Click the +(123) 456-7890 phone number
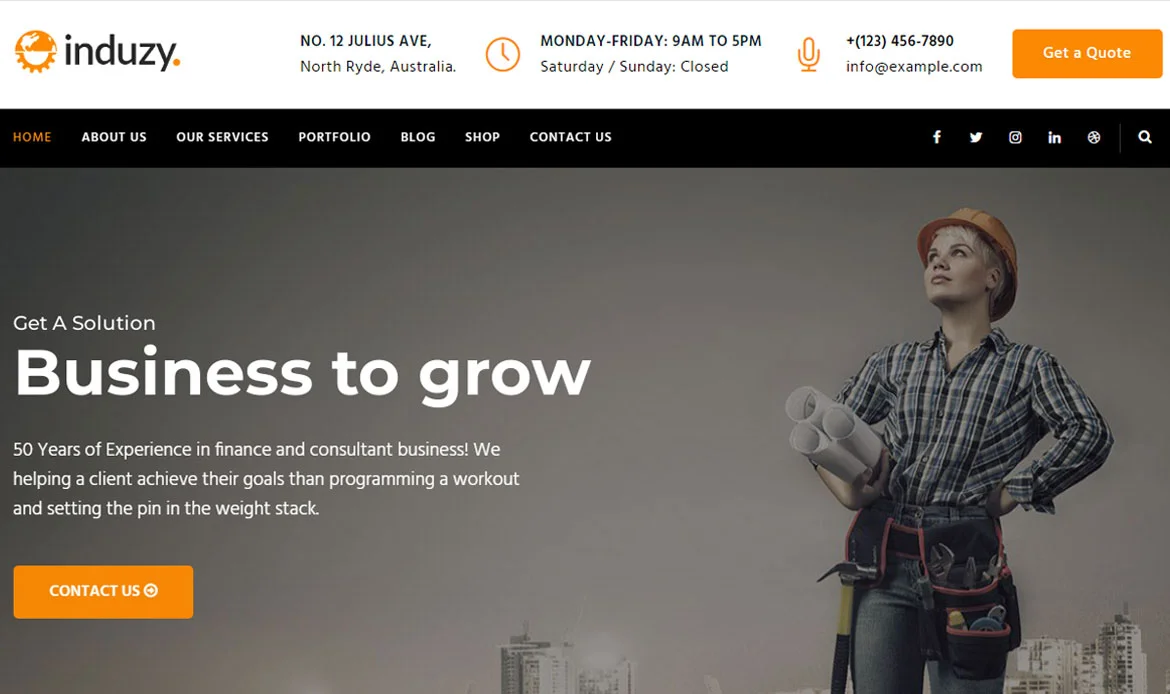 [x=900, y=41]
